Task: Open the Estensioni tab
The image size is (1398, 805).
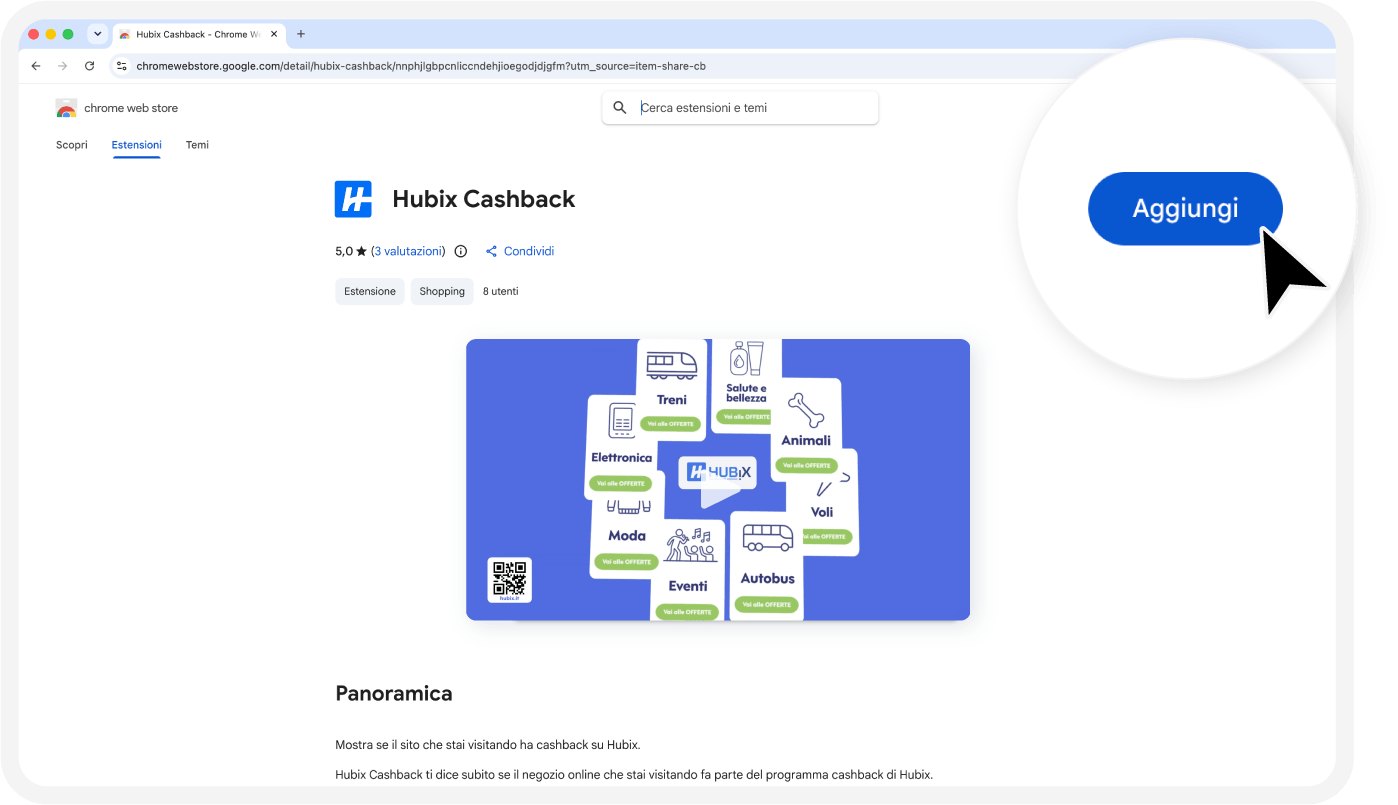Action: [x=137, y=145]
